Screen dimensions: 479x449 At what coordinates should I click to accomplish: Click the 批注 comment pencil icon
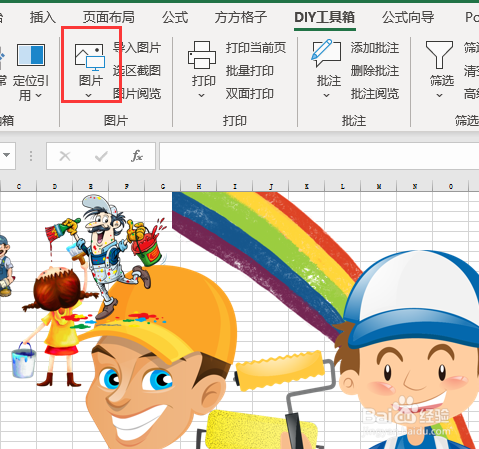[326, 53]
